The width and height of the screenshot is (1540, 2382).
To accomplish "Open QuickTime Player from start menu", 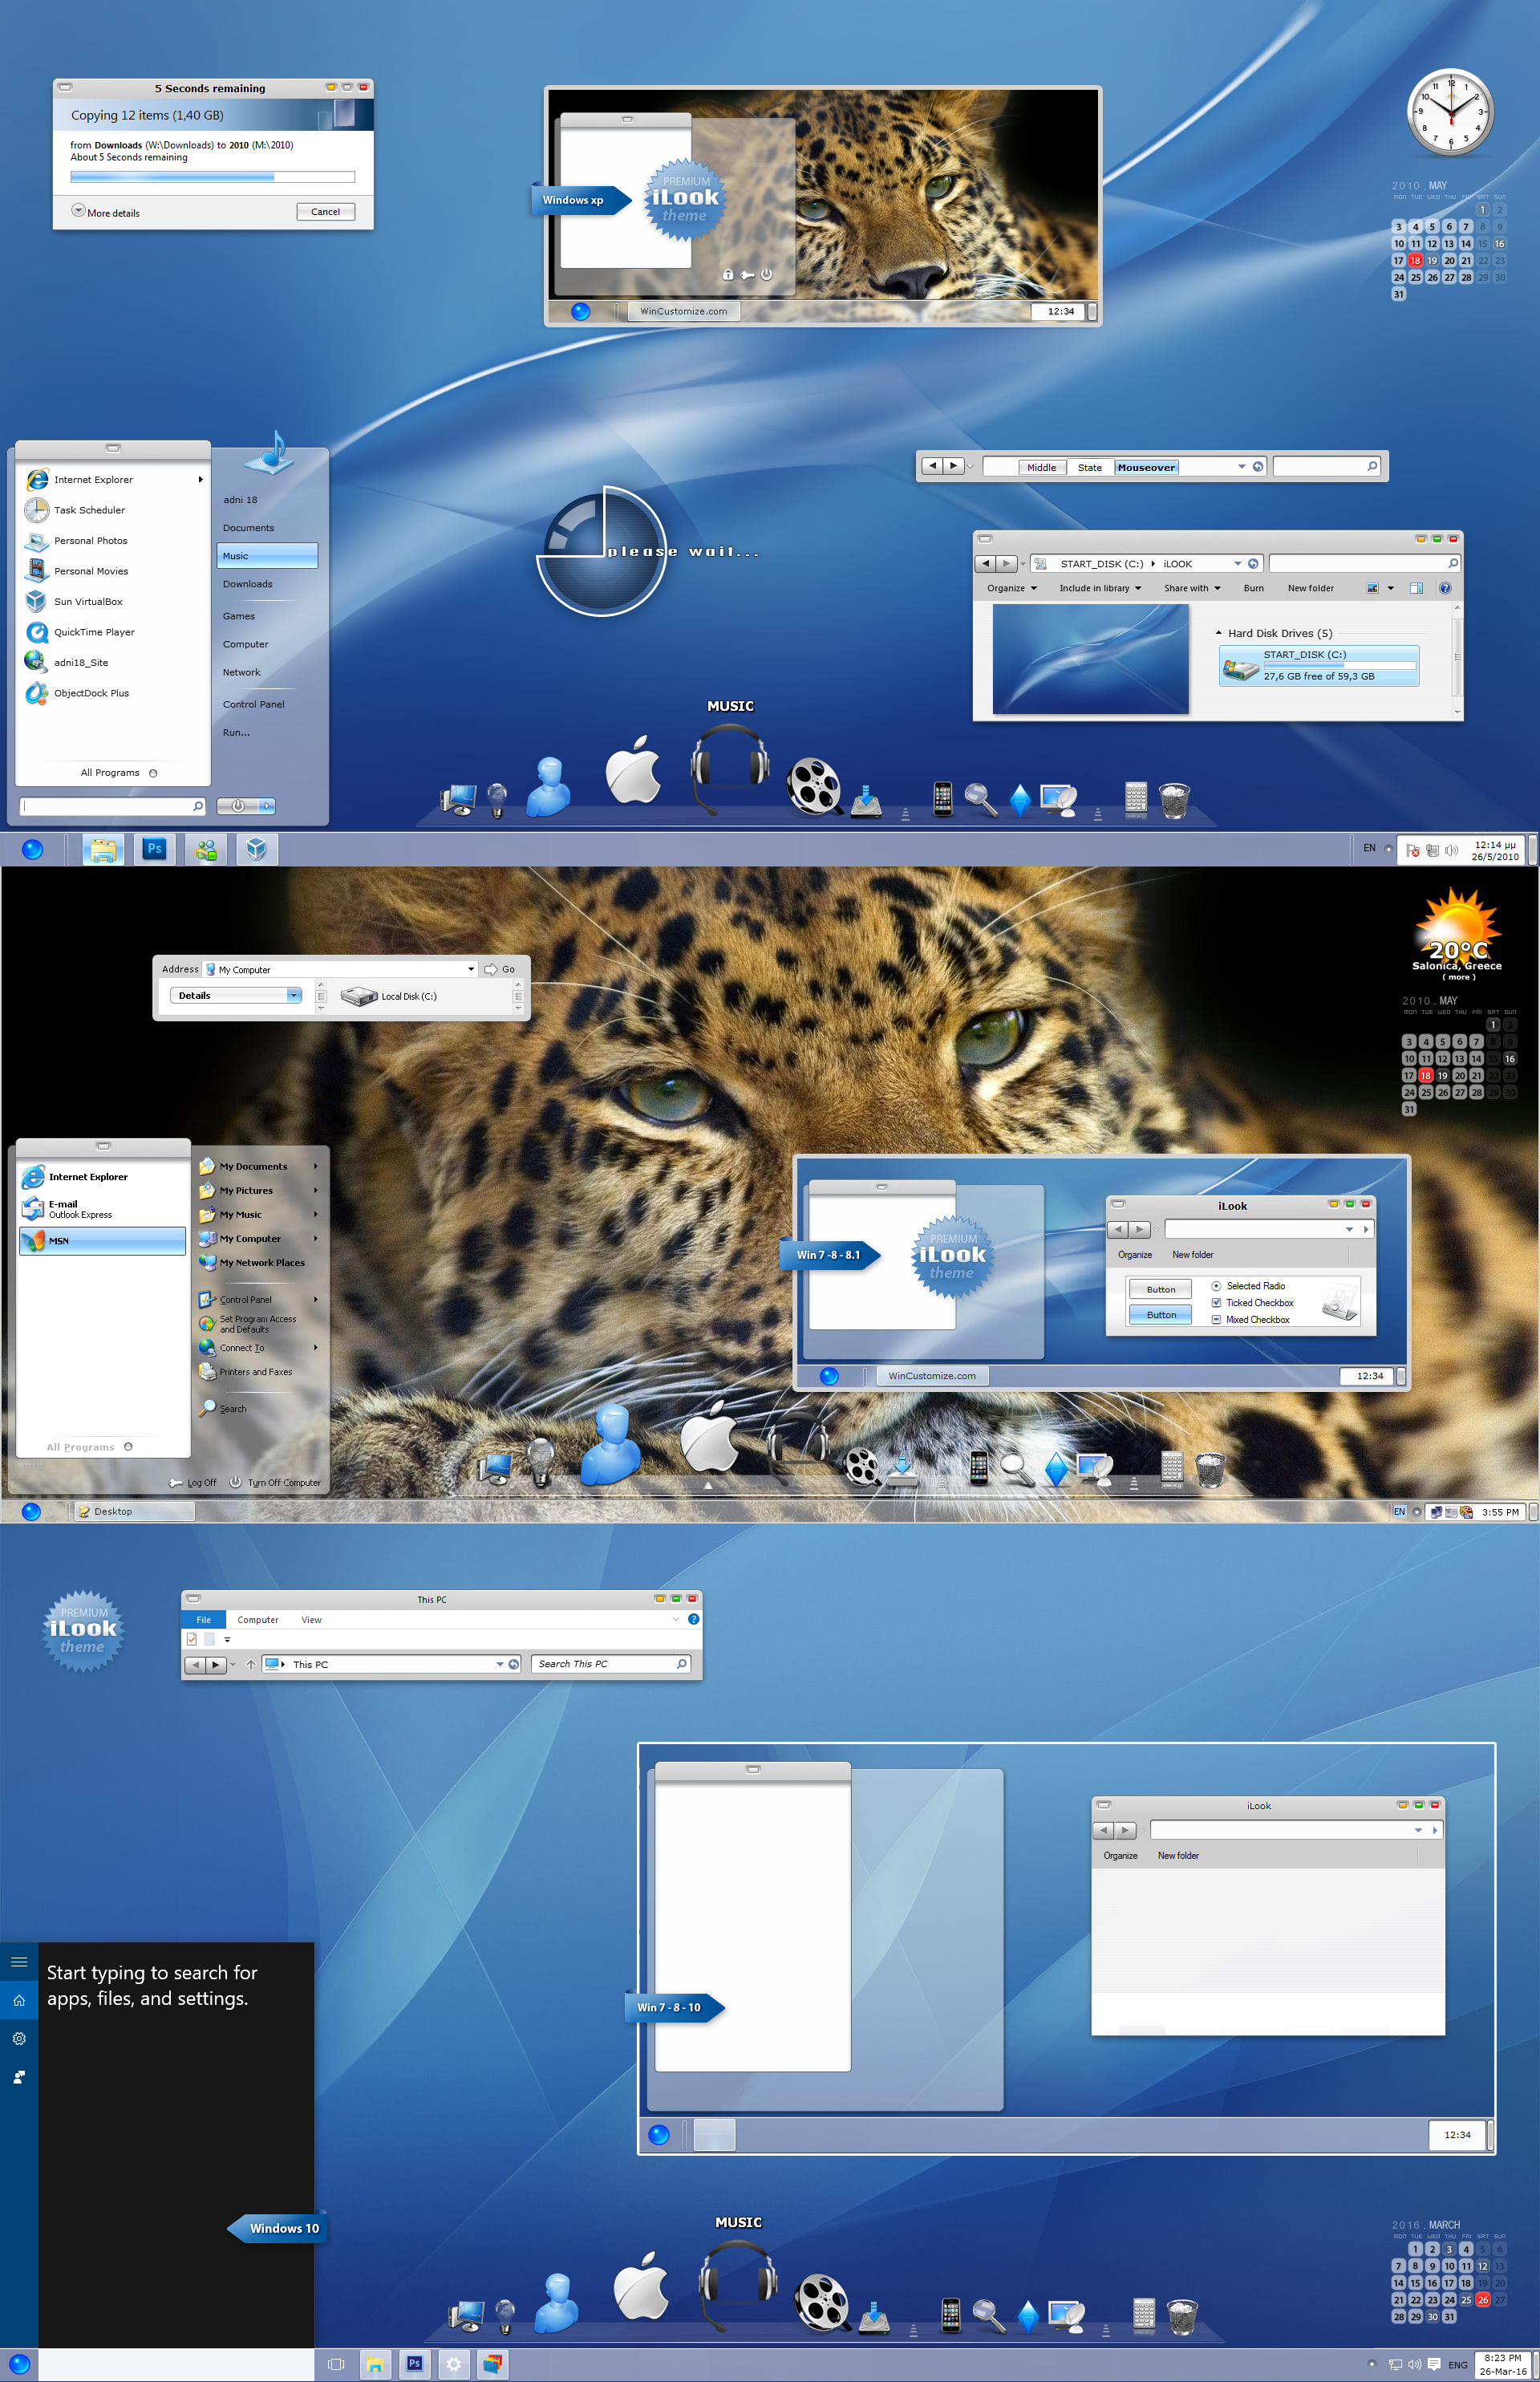I will coord(93,632).
